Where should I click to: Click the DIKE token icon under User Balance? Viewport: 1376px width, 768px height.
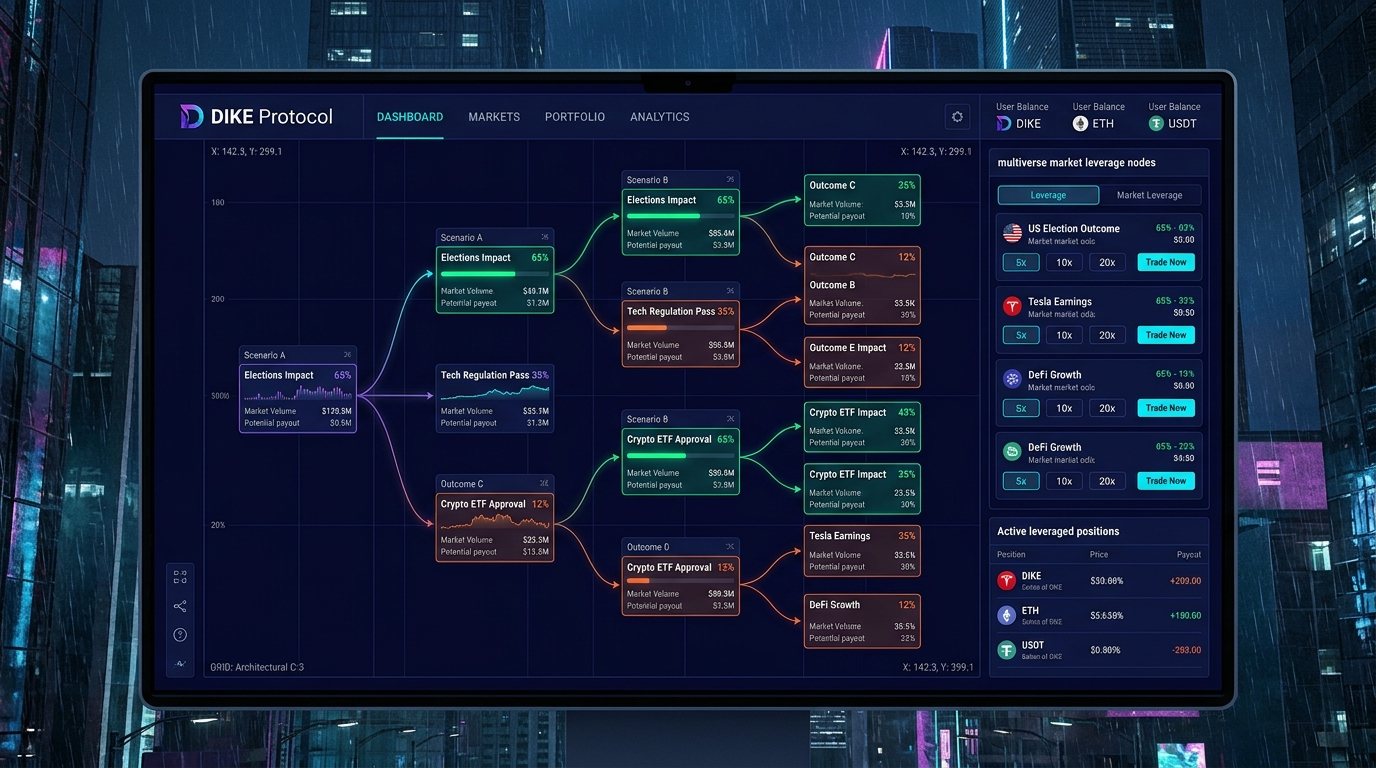1004,124
